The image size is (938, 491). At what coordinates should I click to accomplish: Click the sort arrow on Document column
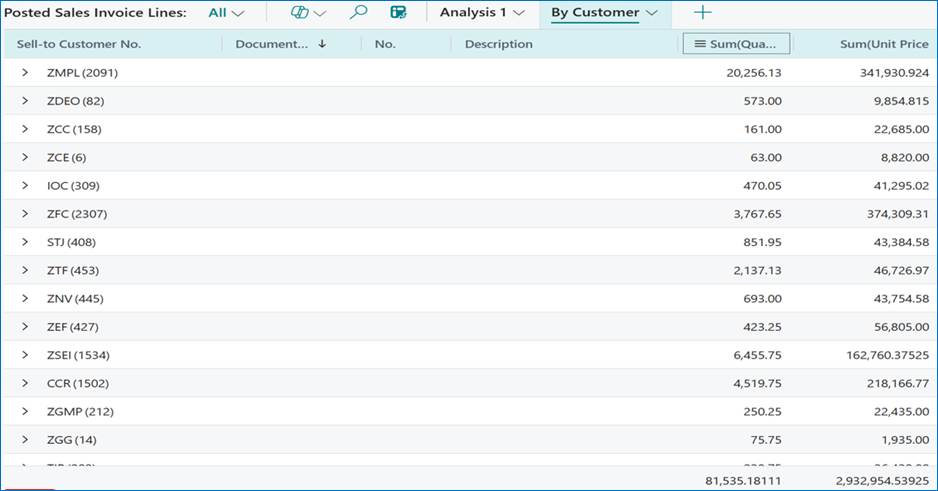[x=322, y=44]
